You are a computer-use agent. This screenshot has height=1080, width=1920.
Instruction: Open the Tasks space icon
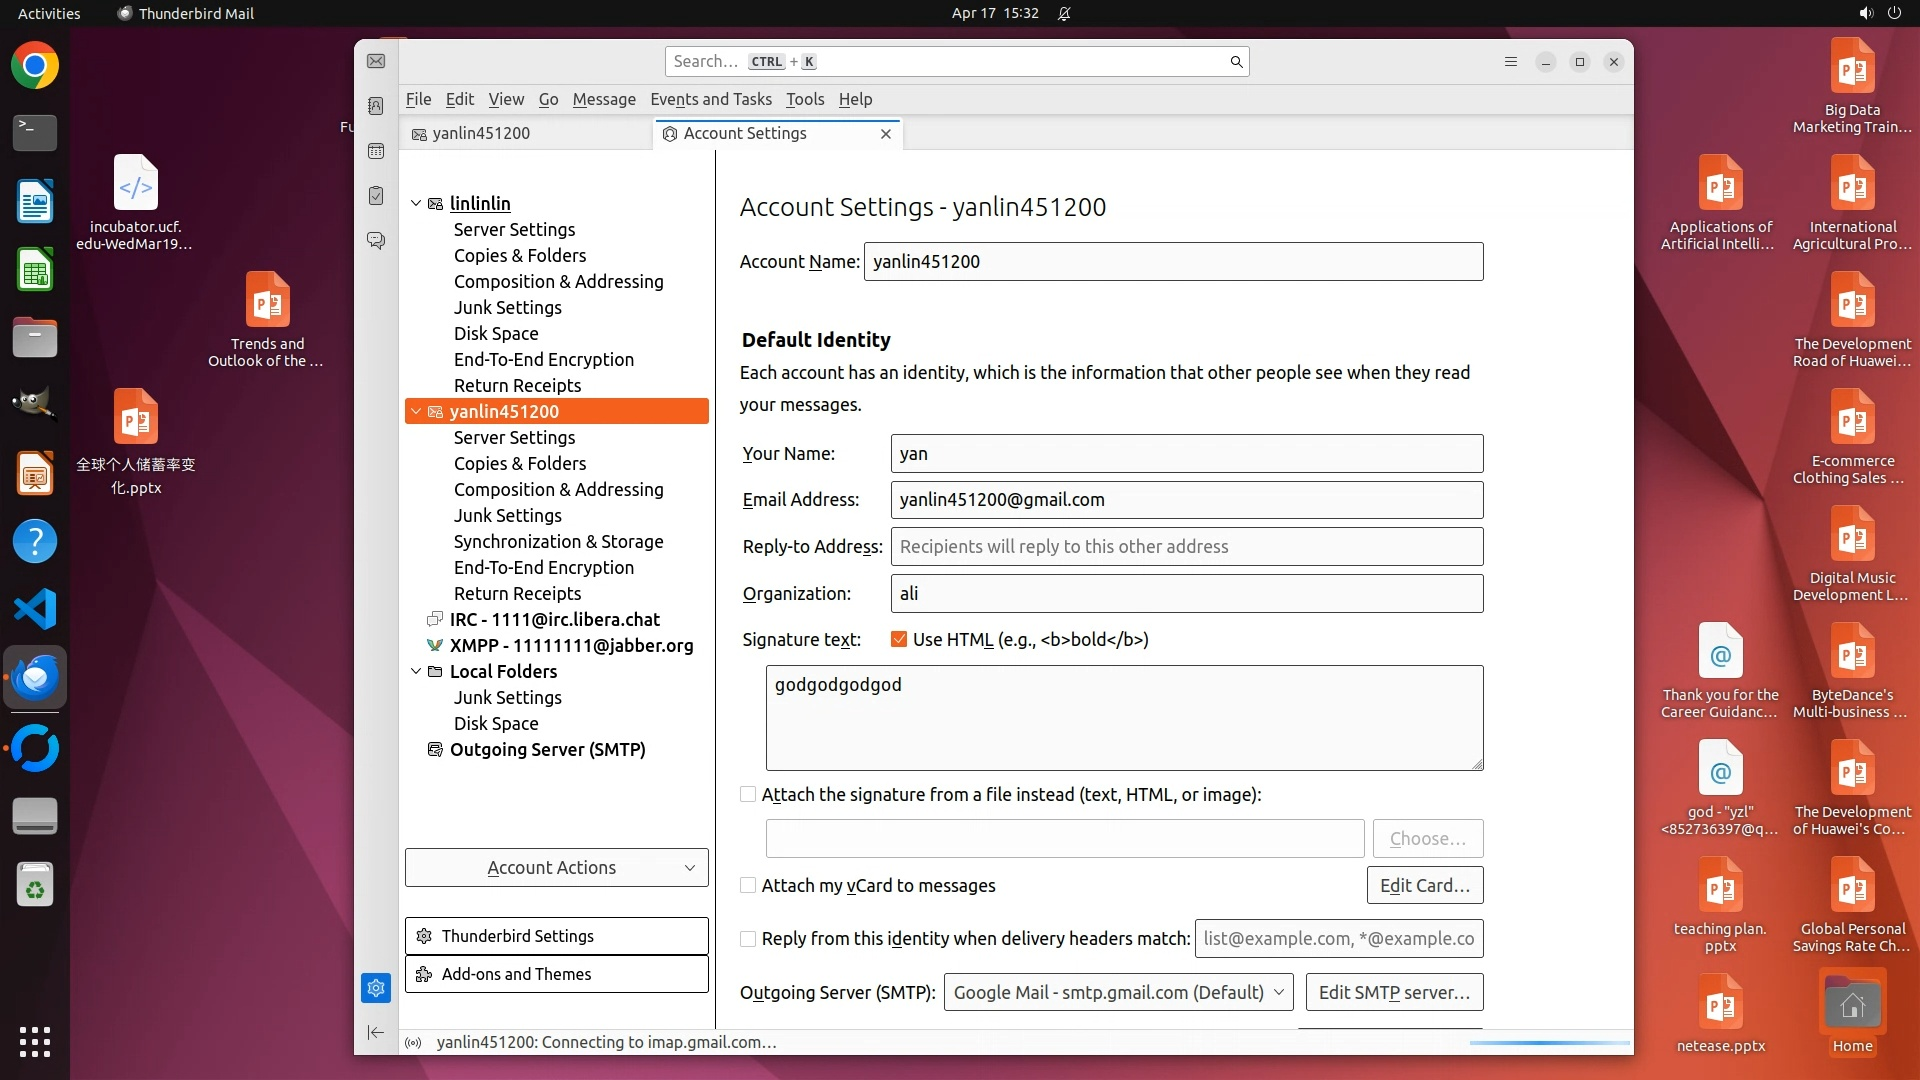[376, 196]
